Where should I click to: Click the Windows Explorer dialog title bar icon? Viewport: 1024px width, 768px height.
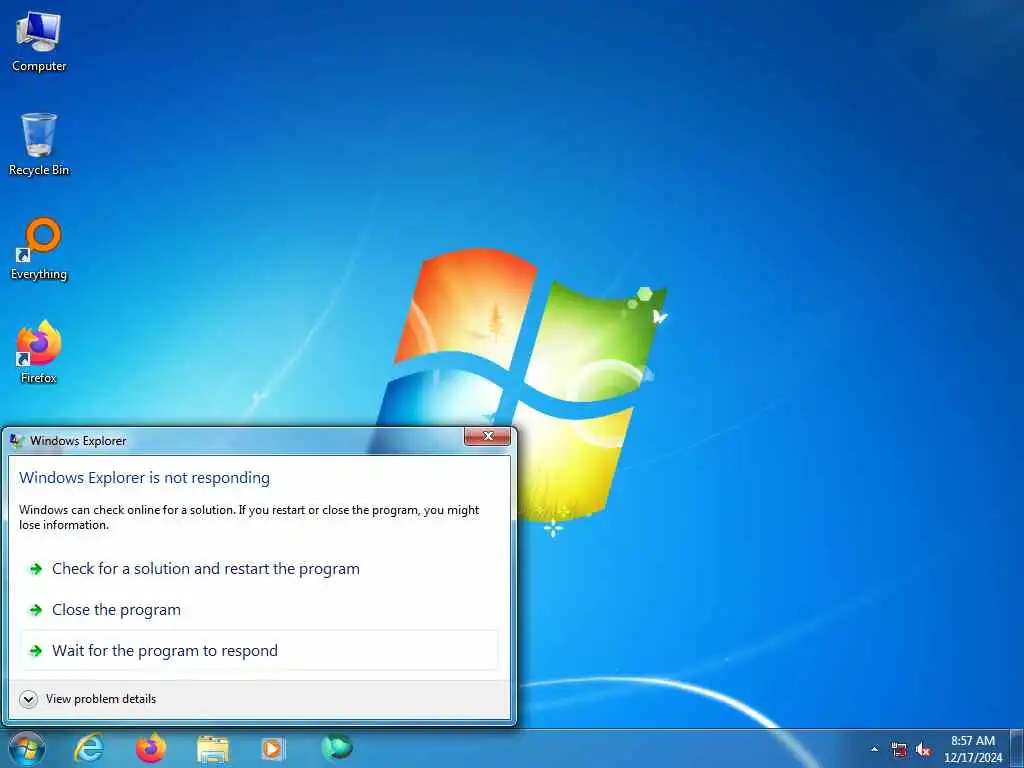click(17, 441)
